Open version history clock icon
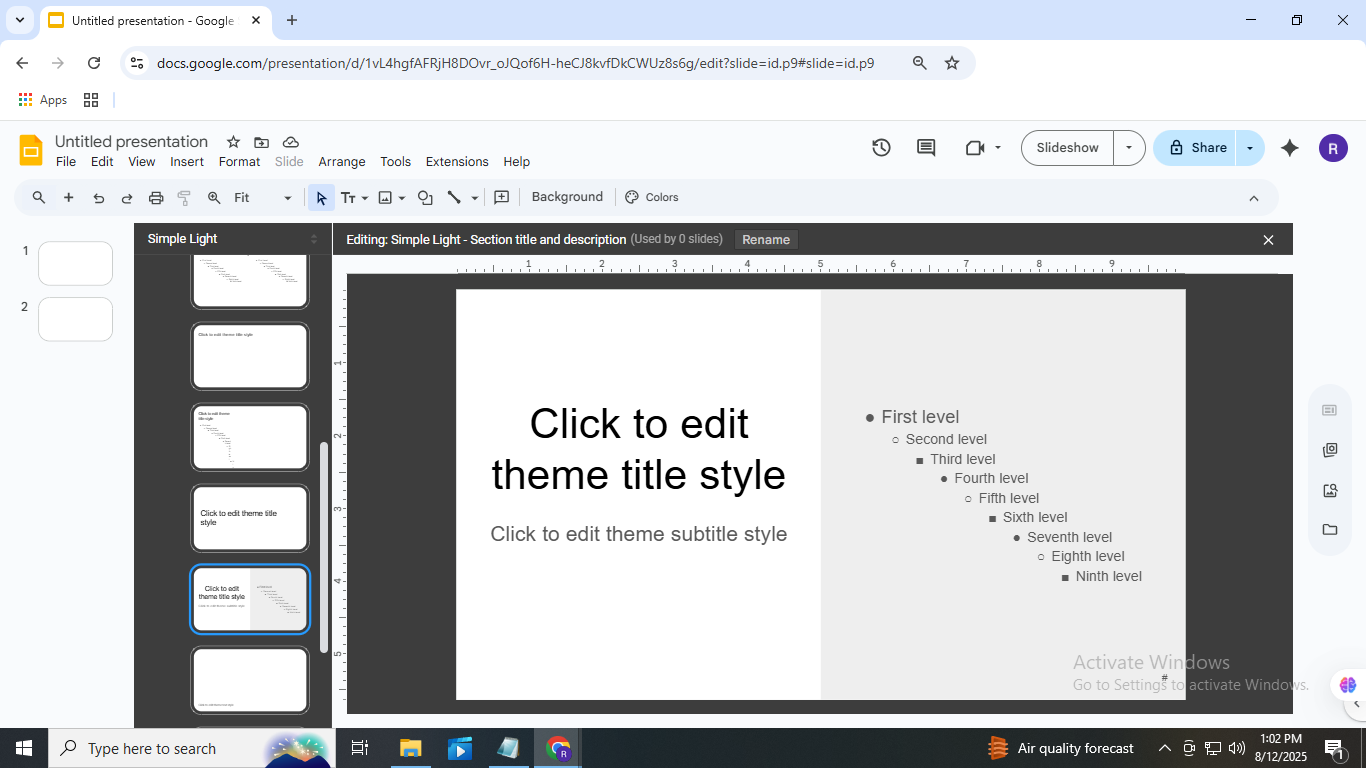The width and height of the screenshot is (1366, 768). pyautogui.click(x=881, y=148)
